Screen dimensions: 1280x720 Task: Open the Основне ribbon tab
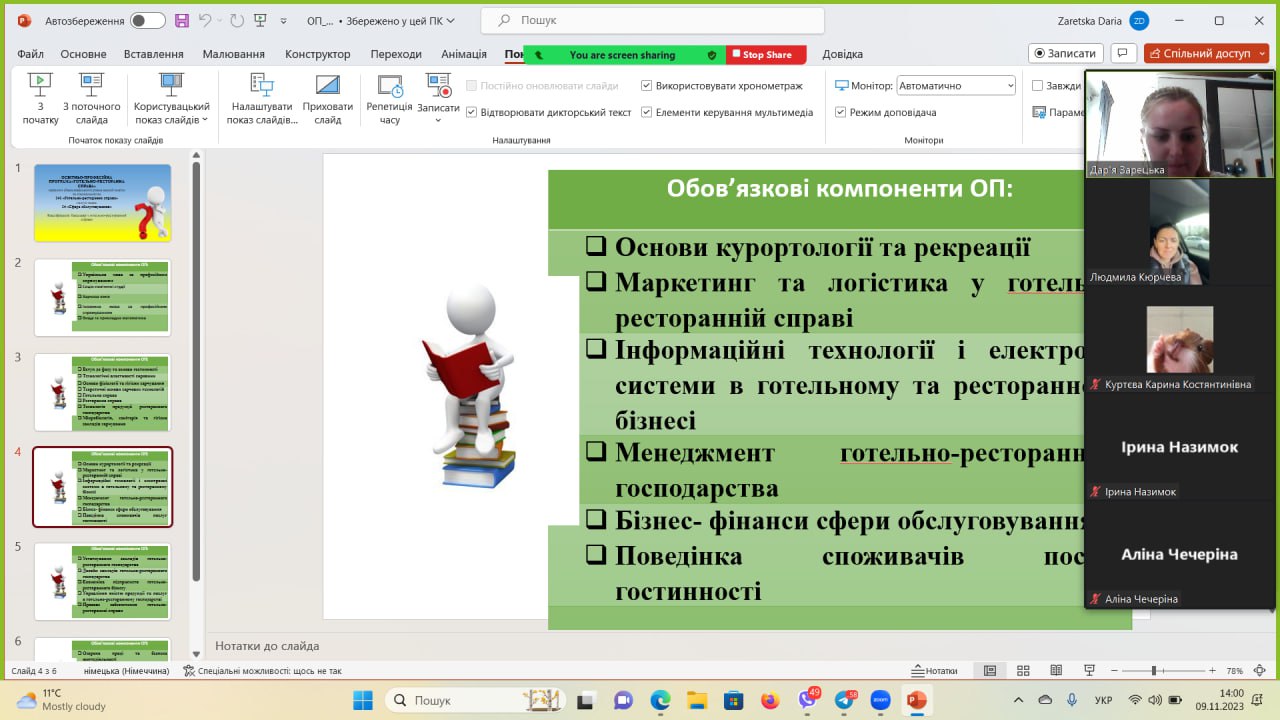[x=83, y=54]
